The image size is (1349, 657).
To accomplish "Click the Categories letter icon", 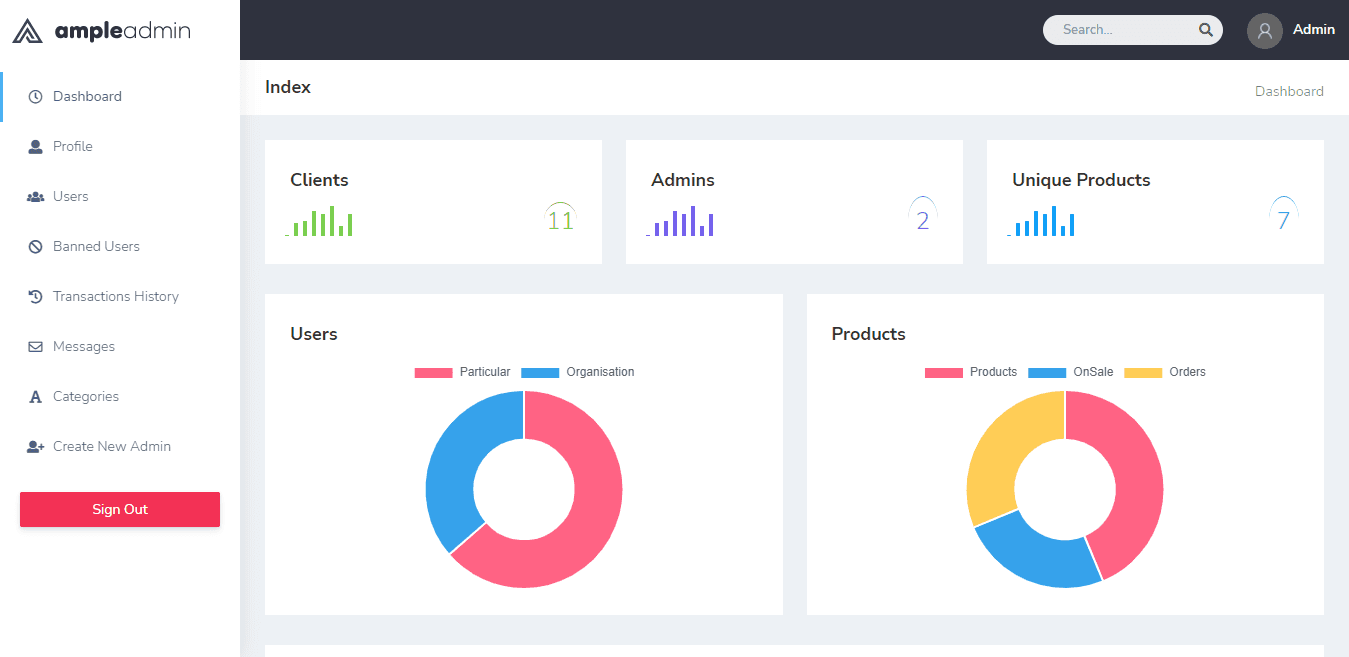I will (x=35, y=397).
